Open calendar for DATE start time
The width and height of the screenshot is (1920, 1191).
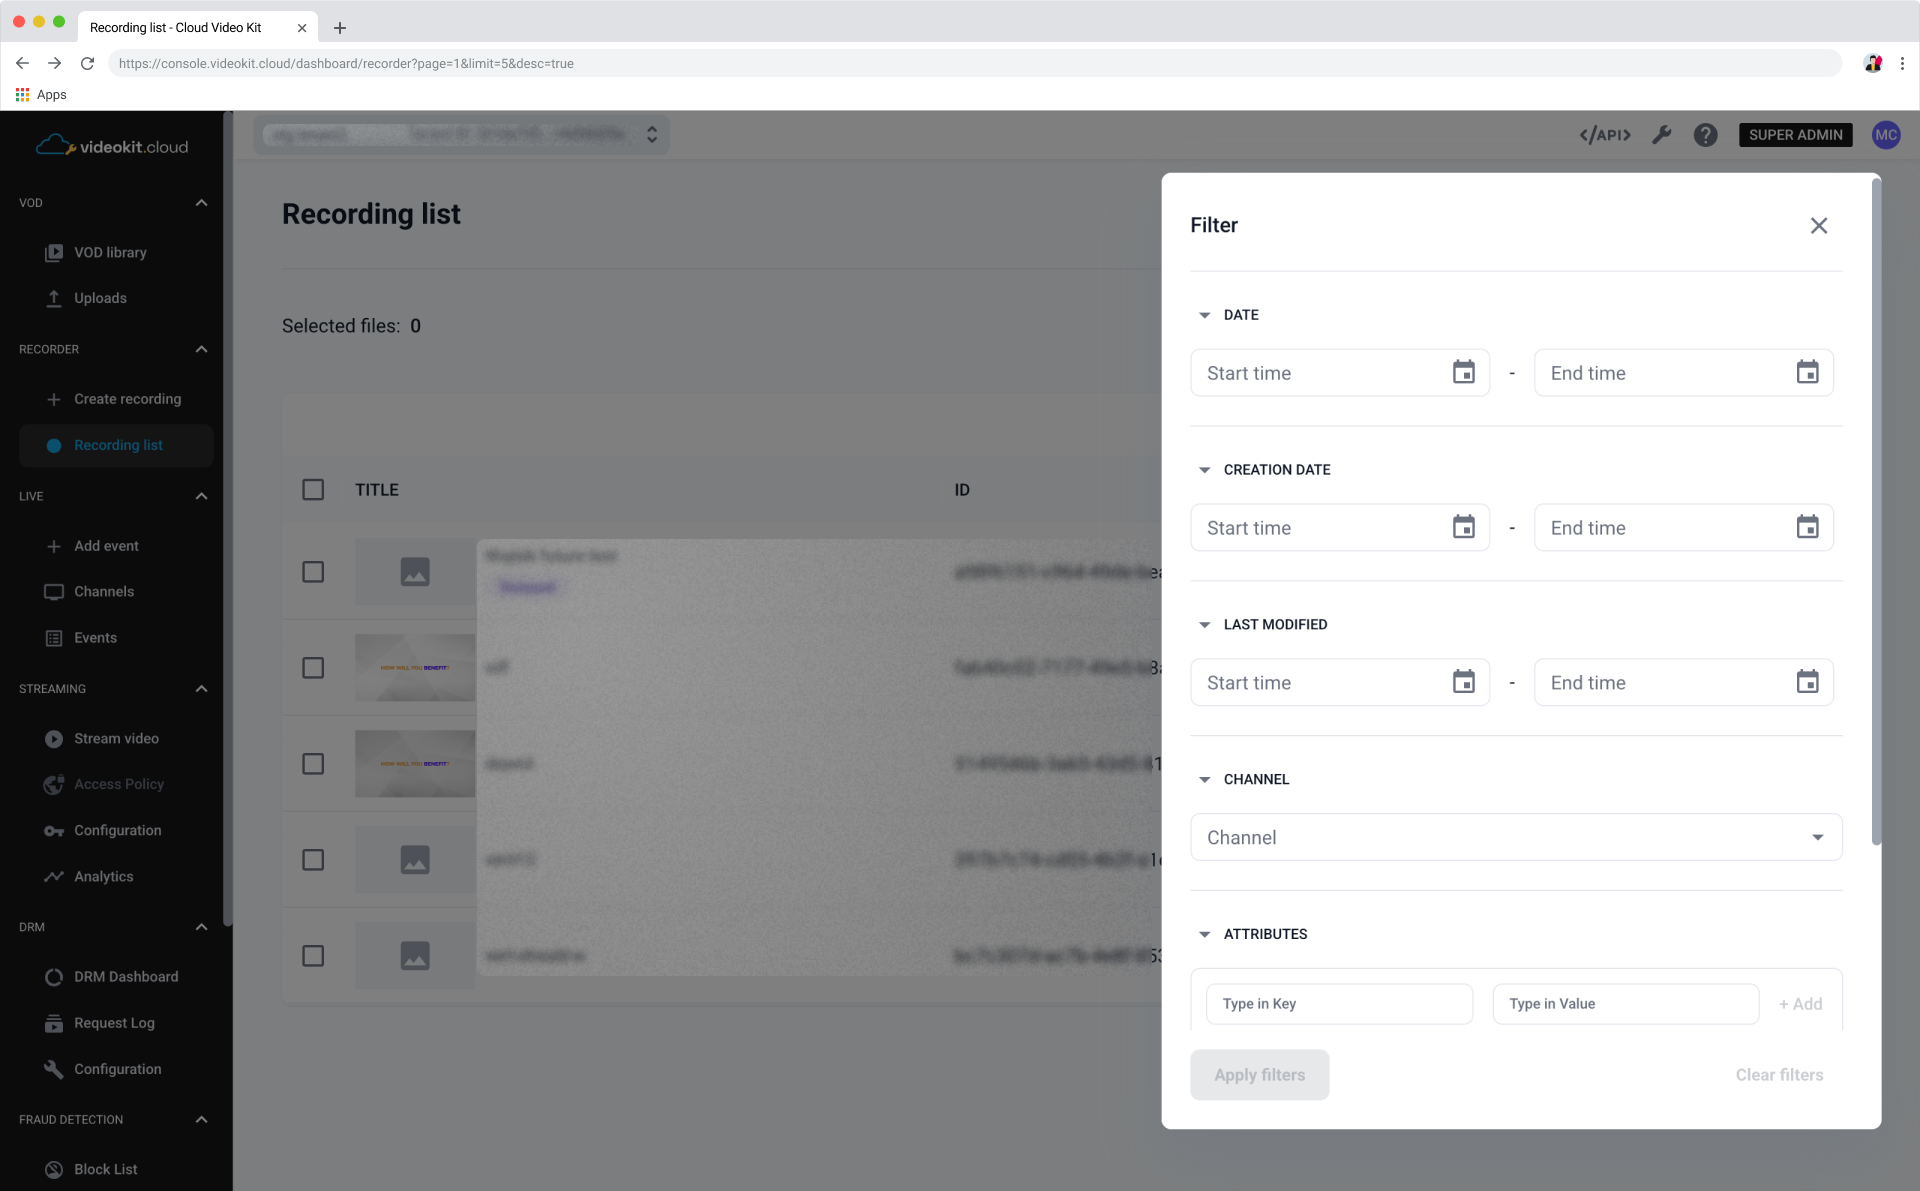(x=1464, y=373)
